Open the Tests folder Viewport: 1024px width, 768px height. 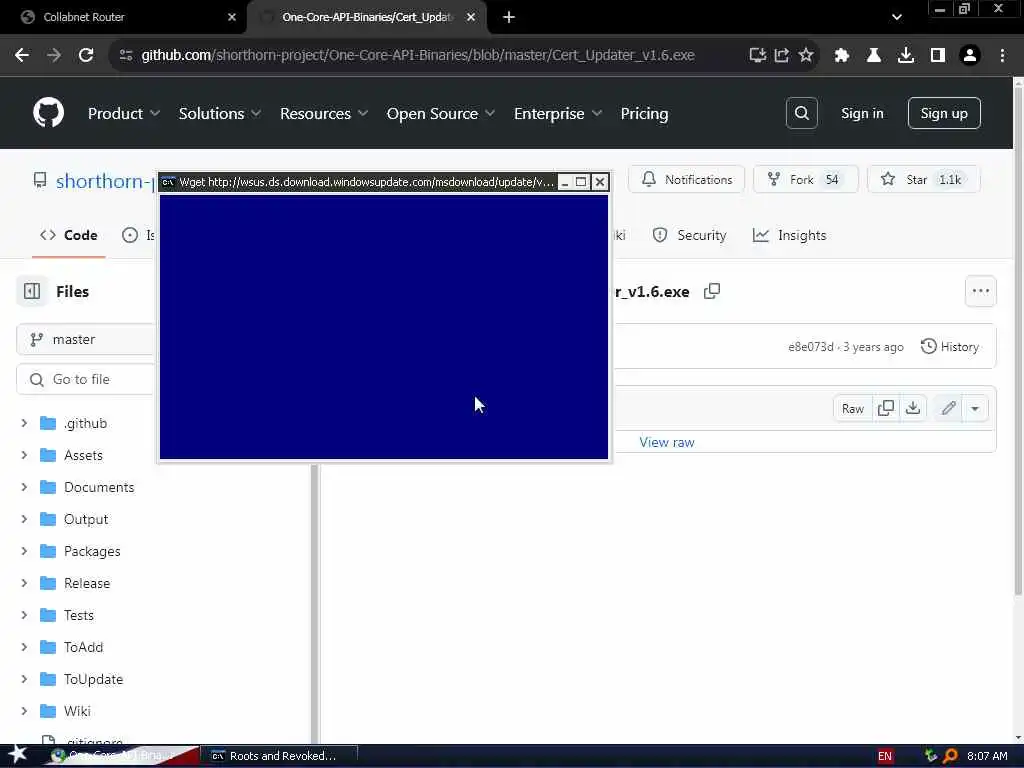[x=79, y=615]
